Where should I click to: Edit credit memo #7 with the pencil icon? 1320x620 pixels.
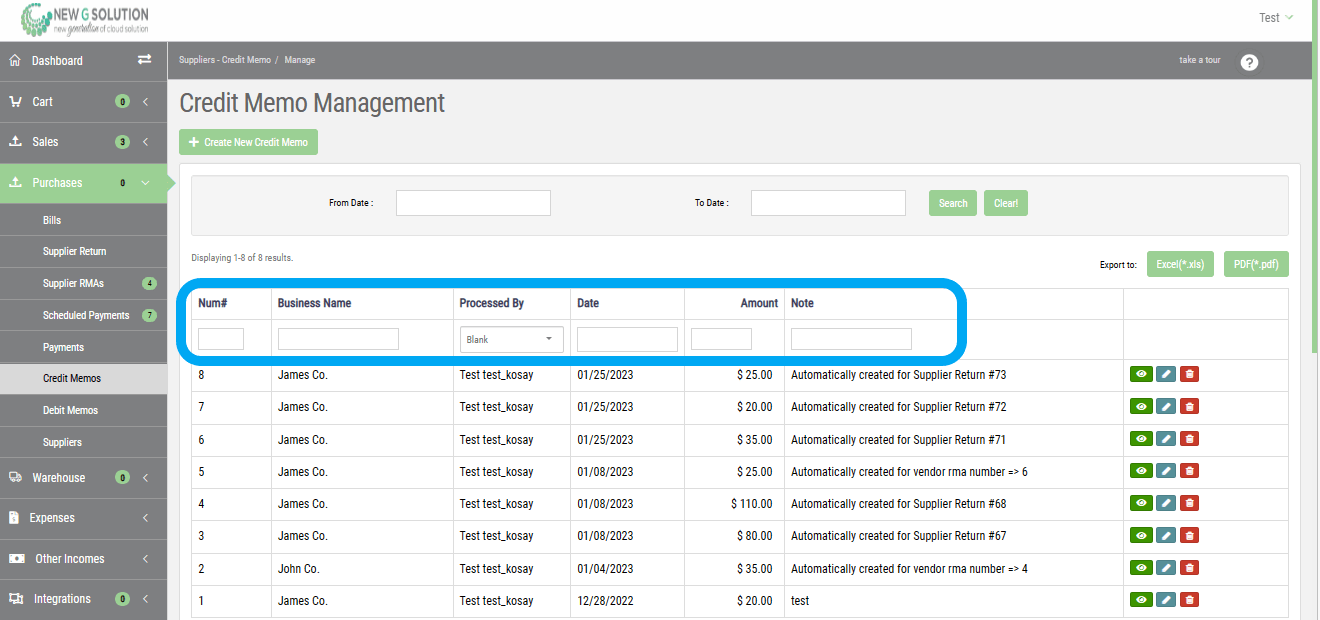(1165, 406)
